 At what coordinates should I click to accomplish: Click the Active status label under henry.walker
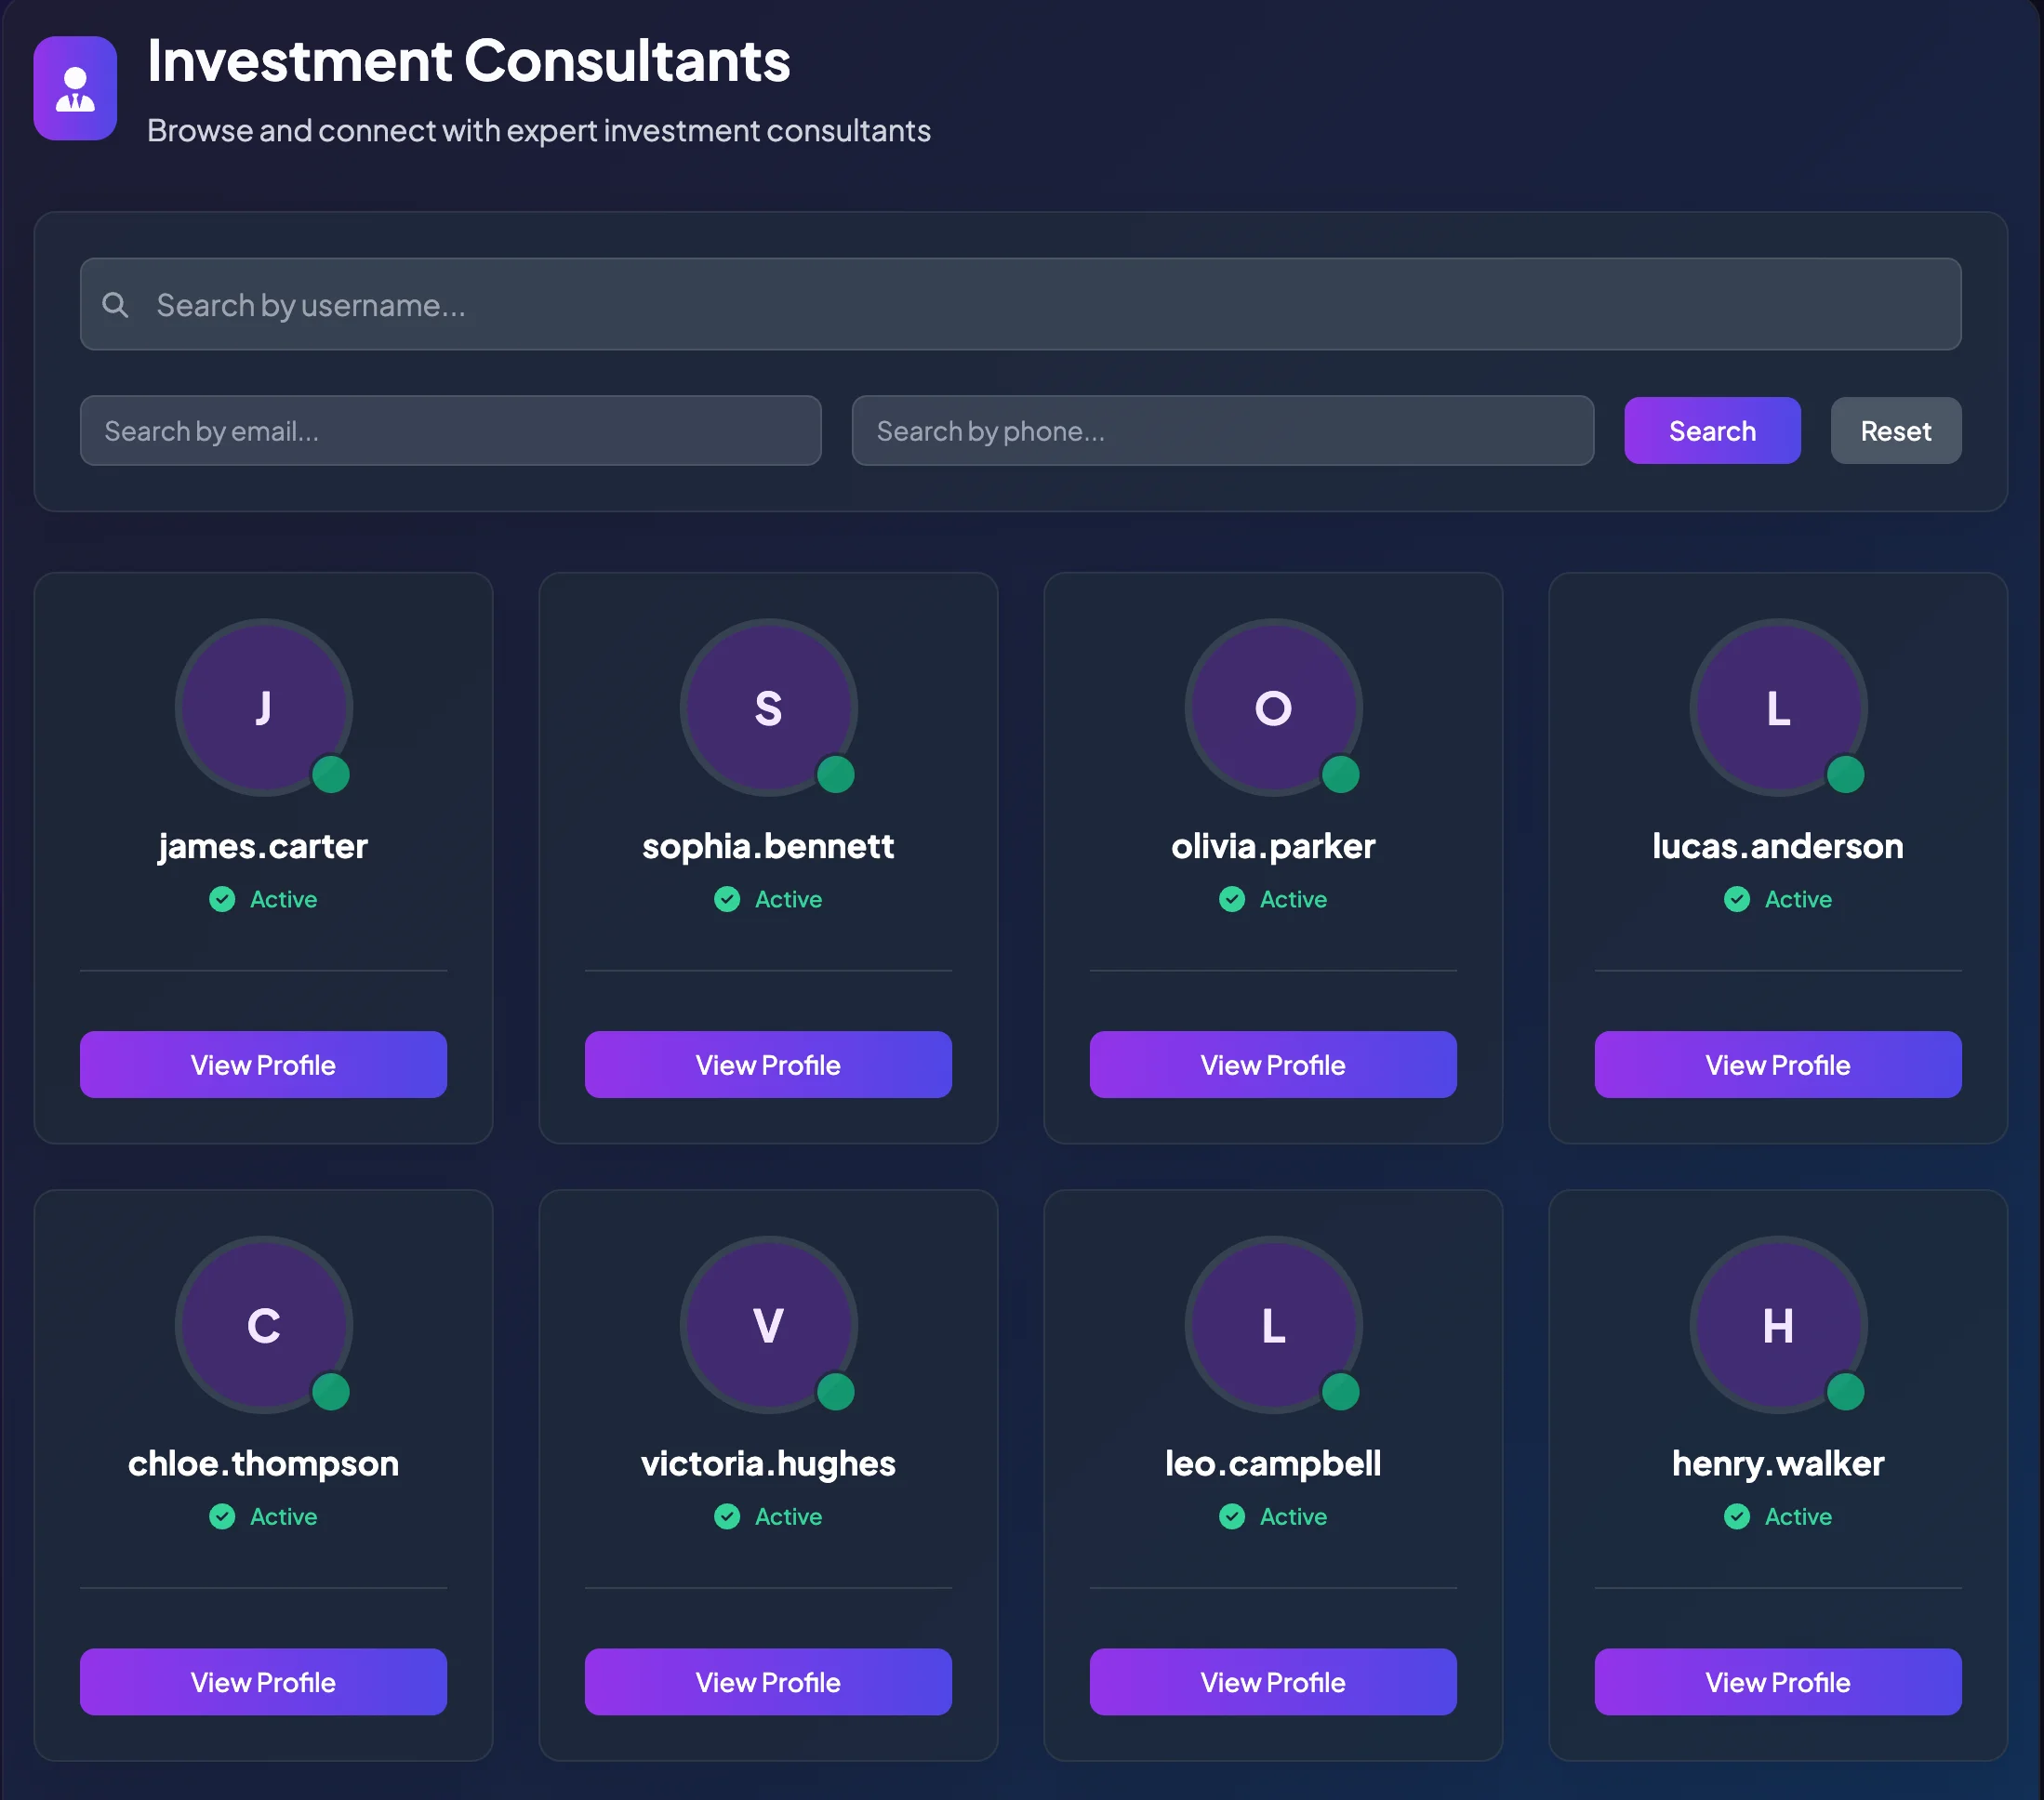(x=1798, y=1517)
